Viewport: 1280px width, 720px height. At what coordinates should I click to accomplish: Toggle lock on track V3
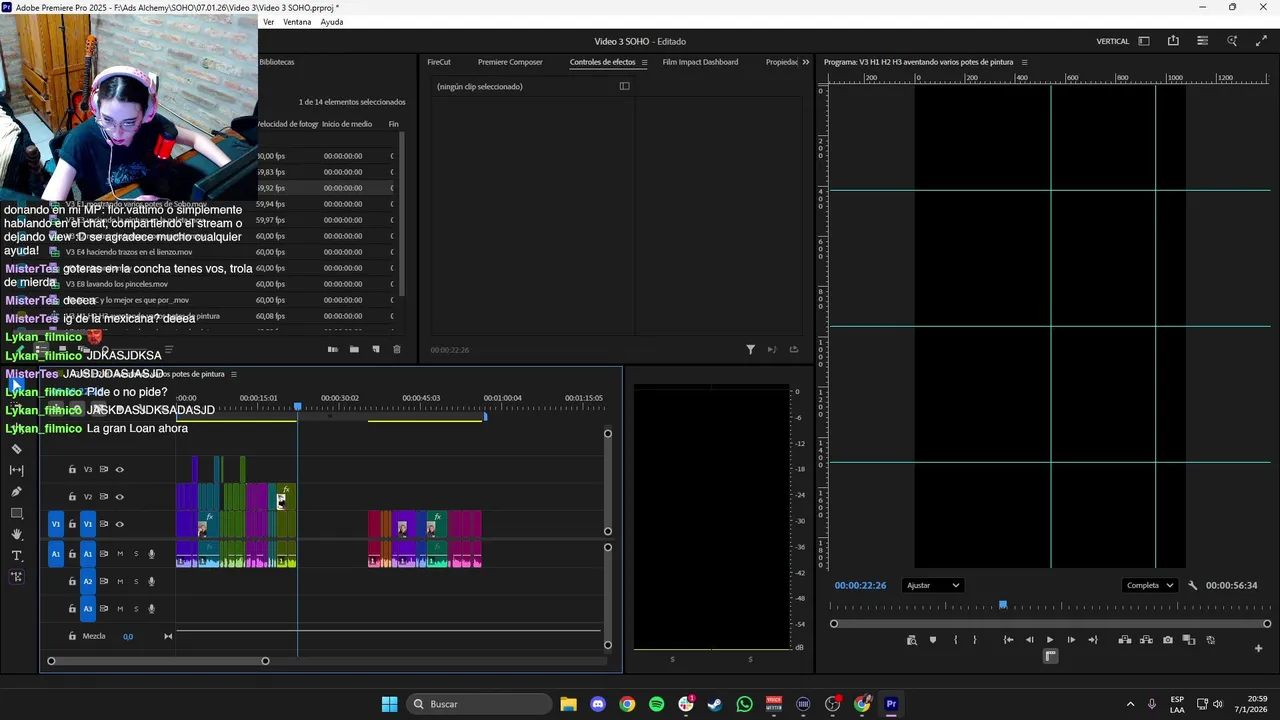(72, 469)
